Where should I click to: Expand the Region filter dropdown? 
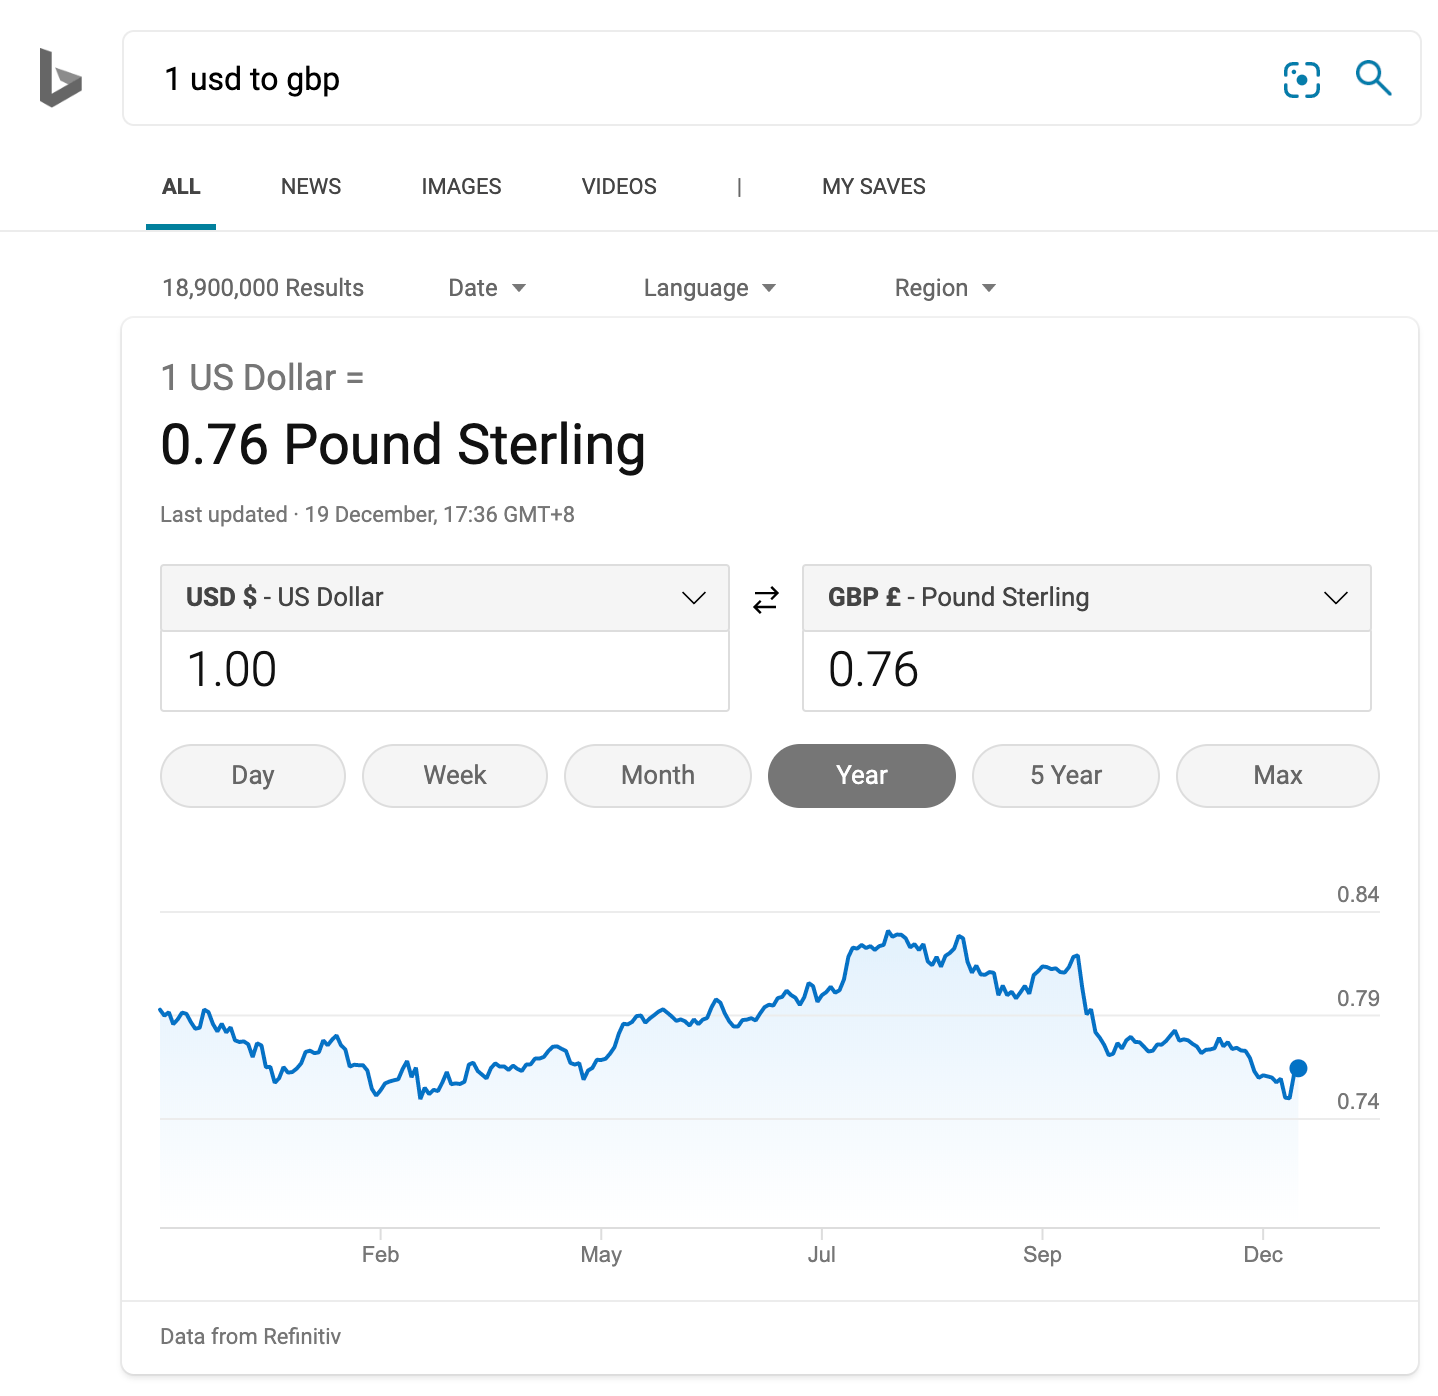pyautogui.click(x=945, y=288)
